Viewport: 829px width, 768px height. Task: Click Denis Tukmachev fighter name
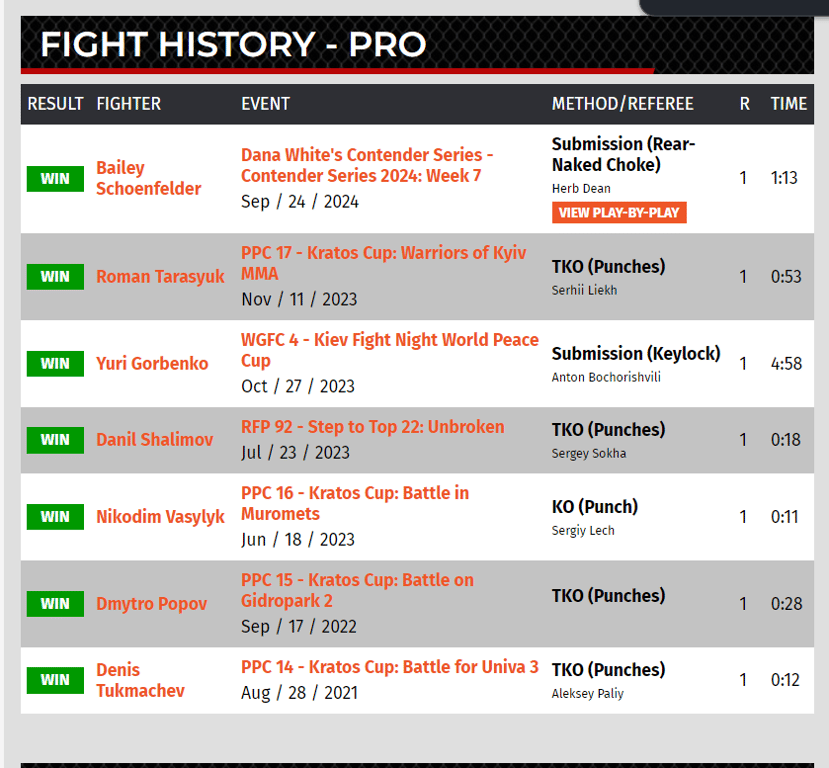tap(140, 680)
